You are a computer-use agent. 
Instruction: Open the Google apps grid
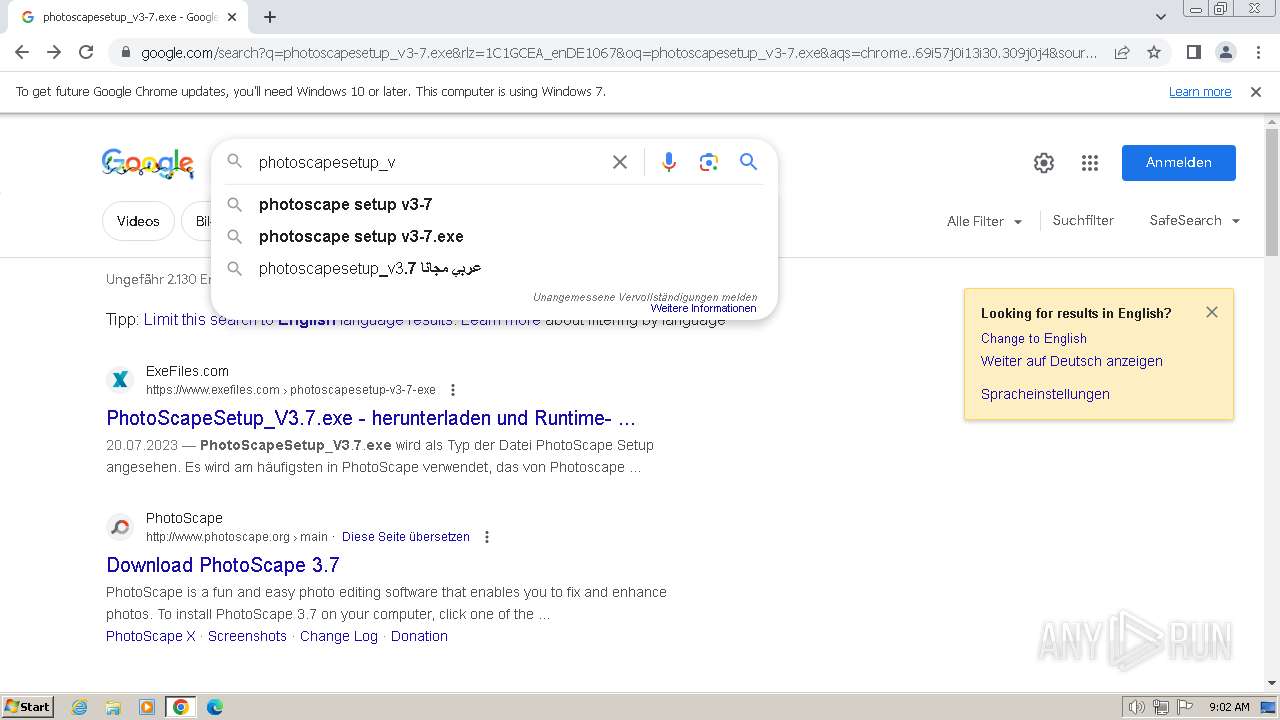click(1090, 163)
